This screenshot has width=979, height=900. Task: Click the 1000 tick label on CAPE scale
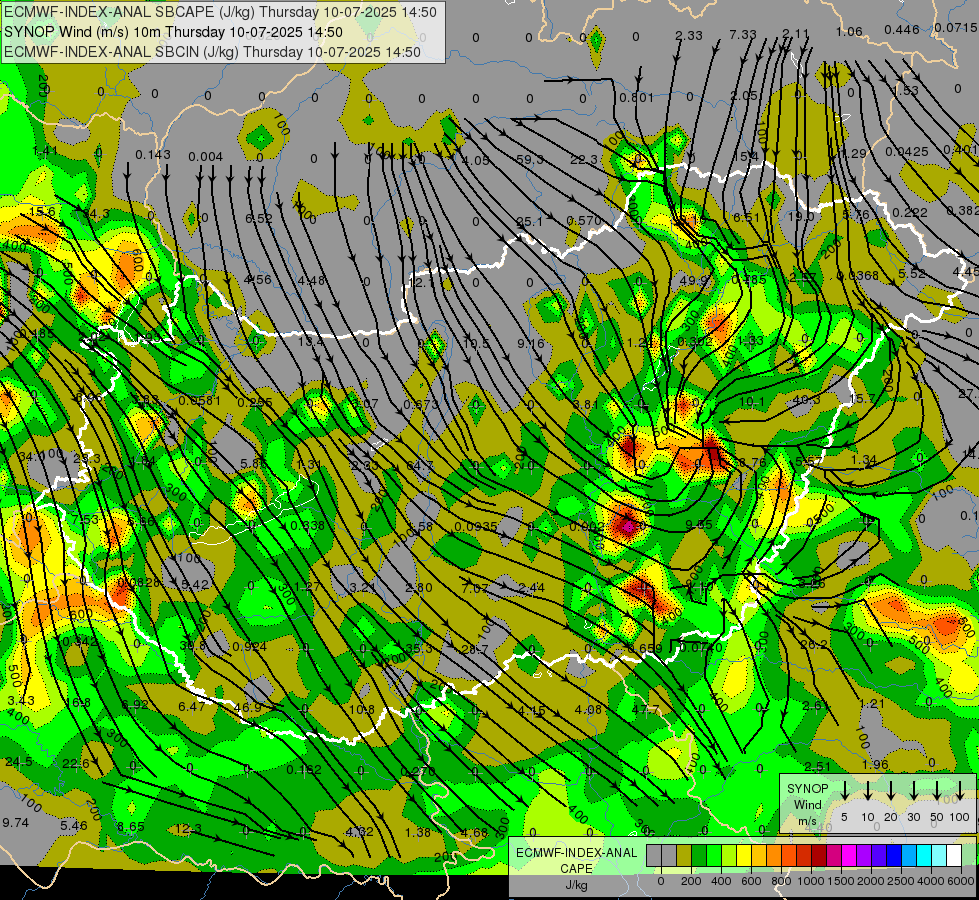point(811,881)
